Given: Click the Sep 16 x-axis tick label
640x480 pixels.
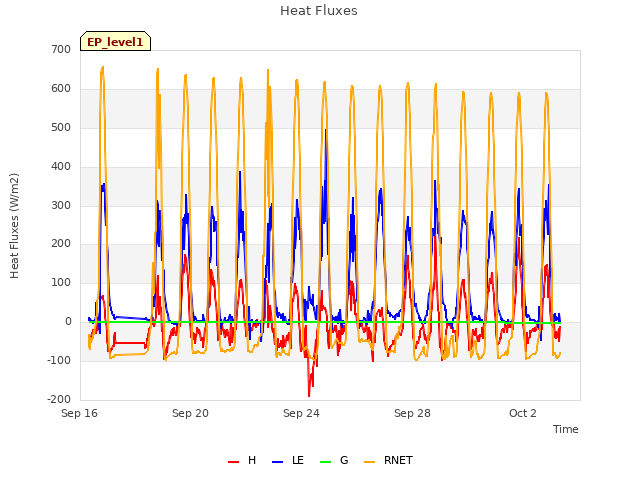Looking at the screenshot, I should (80, 413).
